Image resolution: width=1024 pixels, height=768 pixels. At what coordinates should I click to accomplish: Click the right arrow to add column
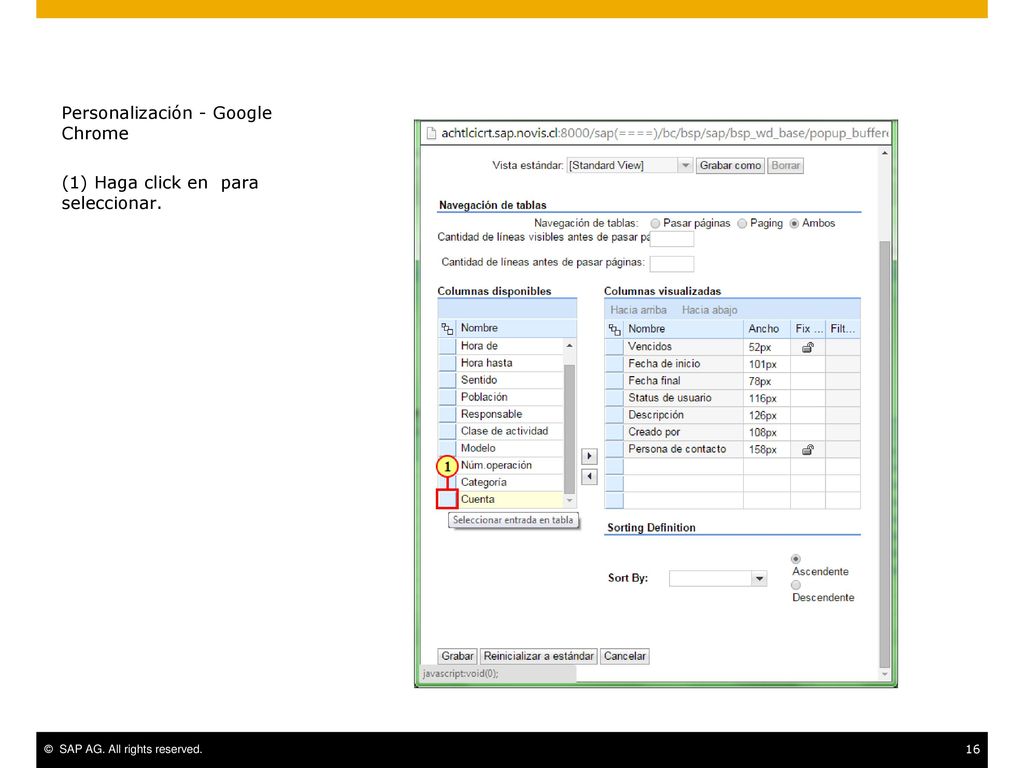tap(589, 456)
